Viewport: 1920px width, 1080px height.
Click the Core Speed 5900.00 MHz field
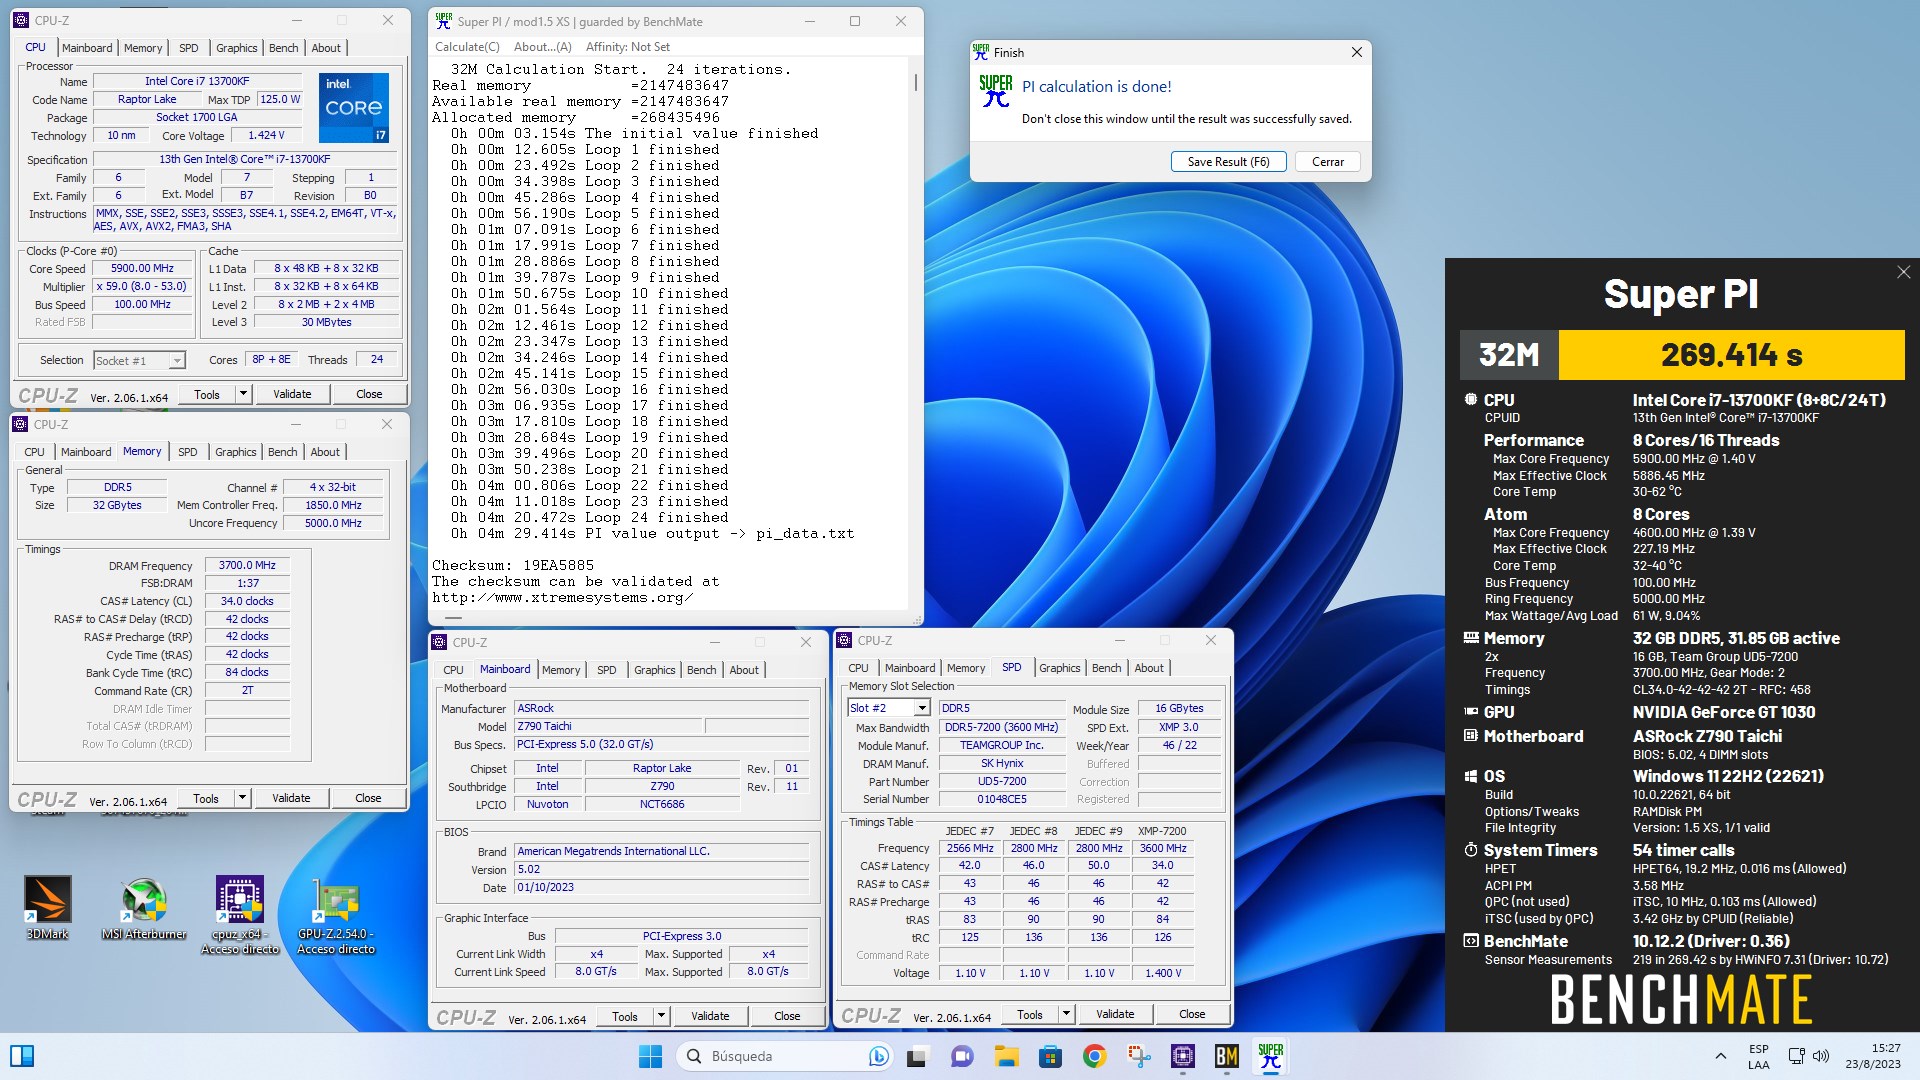(142, 269)
